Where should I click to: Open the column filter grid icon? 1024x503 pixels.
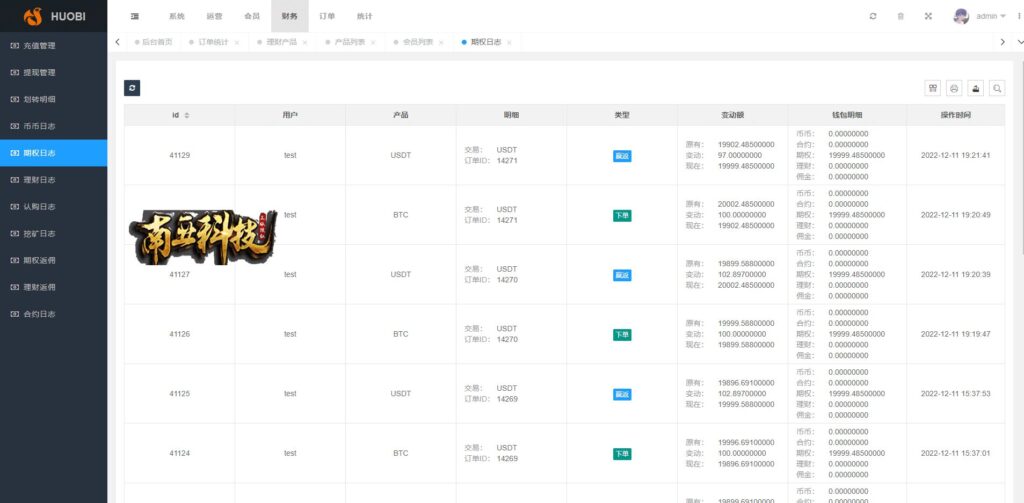933,88
